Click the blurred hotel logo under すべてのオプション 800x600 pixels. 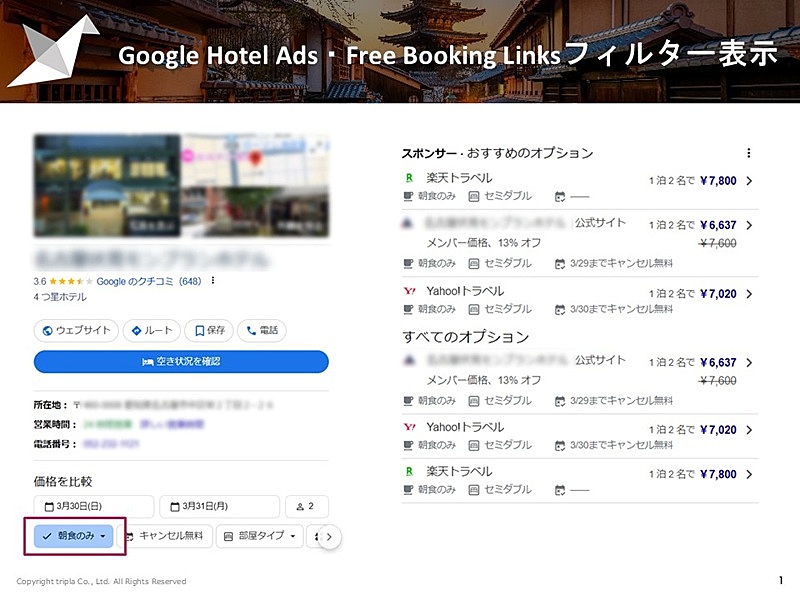tap(409, 360)
